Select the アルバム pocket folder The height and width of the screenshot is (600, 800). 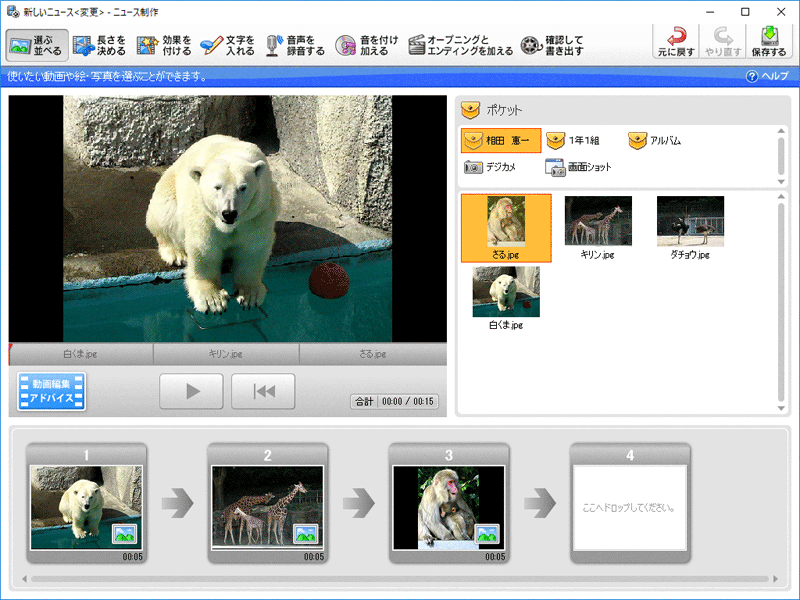(655, 141)
